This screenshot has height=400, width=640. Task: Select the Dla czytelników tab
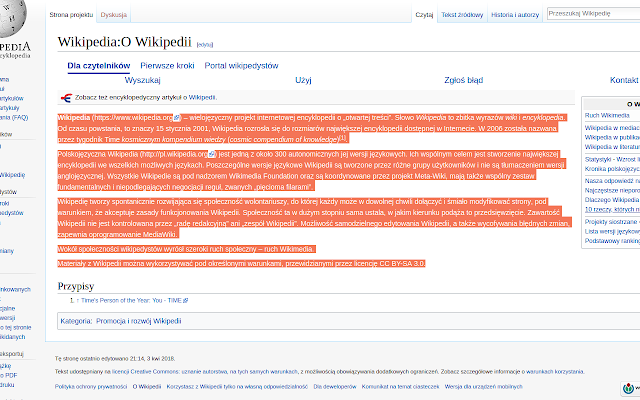tap(99, 66)
